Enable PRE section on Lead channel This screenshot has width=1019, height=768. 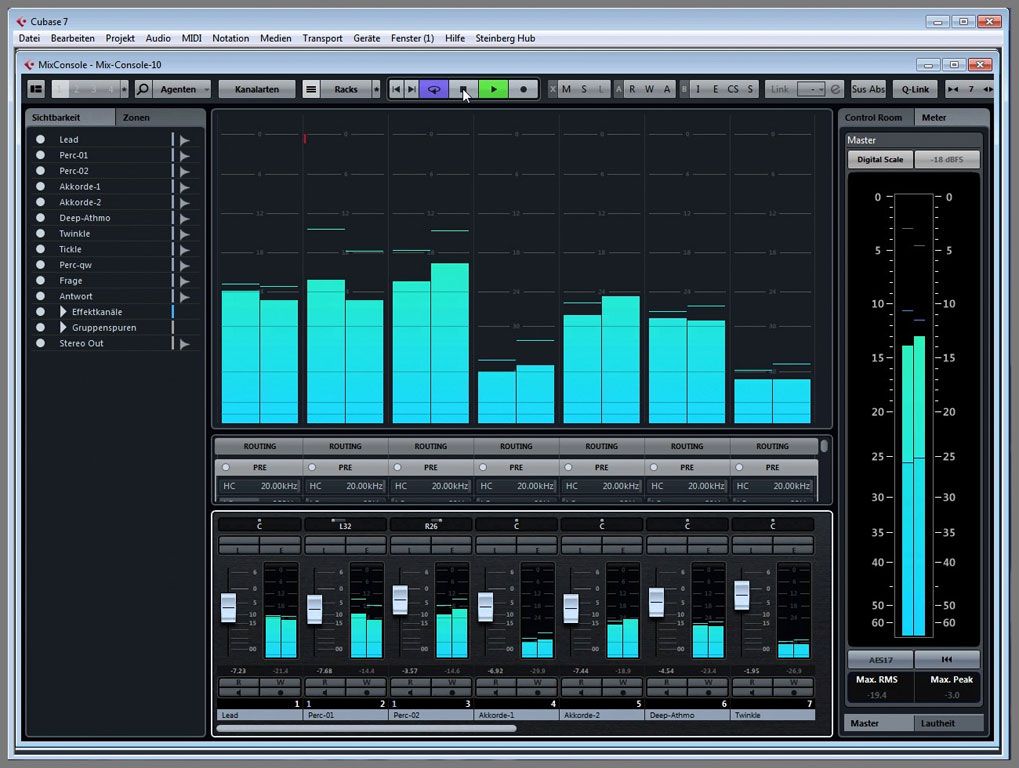pyautogui.click(x=226, y=467)
